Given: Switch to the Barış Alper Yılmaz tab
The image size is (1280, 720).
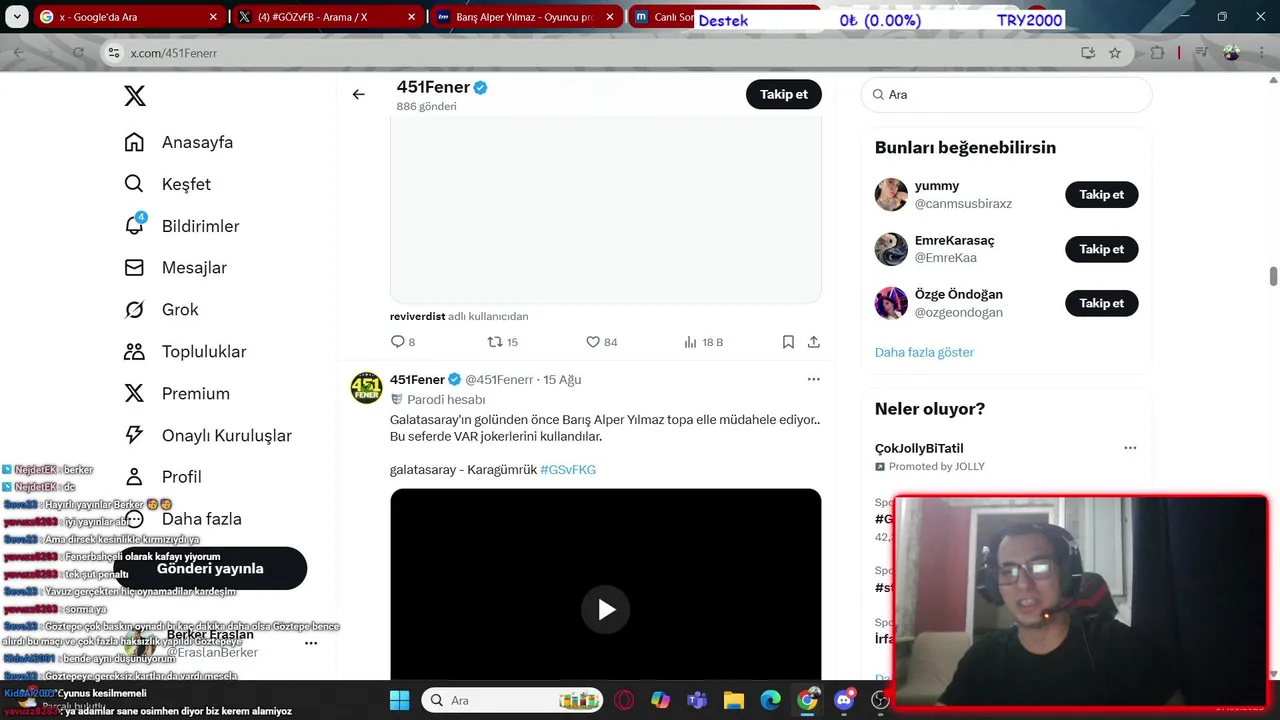Looking at the screenshot, I should tap(526, 17).
